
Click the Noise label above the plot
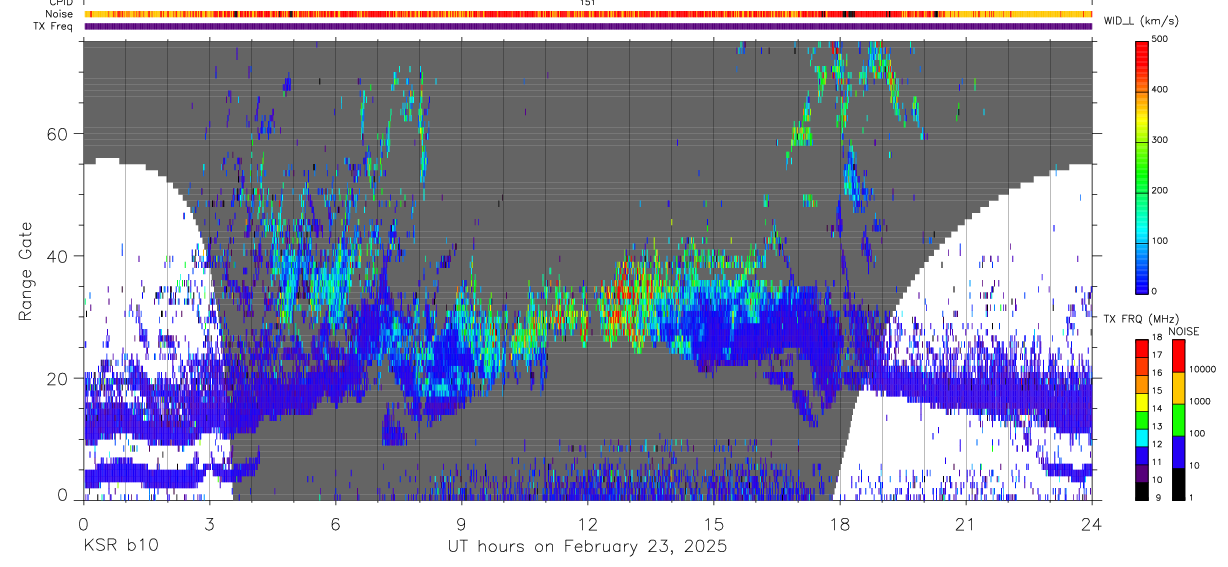tap(59, 14)
